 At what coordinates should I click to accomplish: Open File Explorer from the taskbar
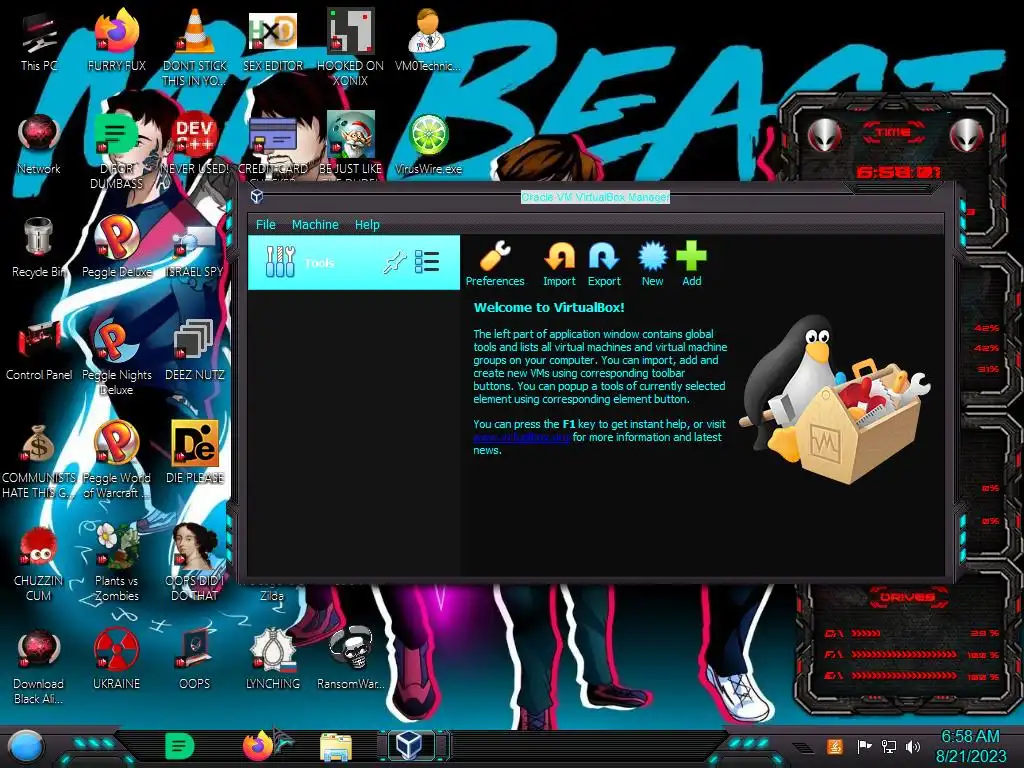[x=336, y=747]
